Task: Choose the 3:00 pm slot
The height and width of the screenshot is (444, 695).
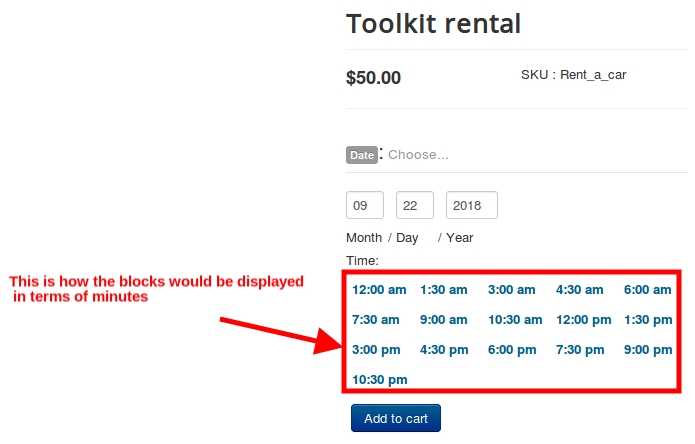Action: point(376,350)
